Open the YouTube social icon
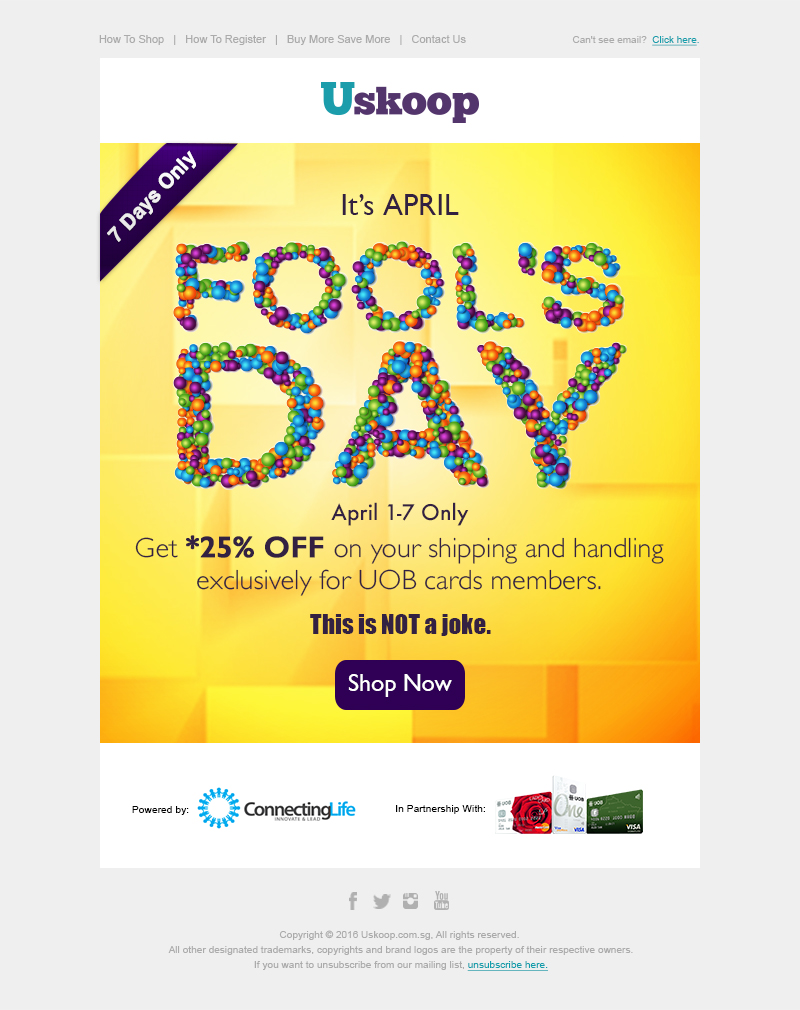Viewport: 800px width, 1010px height. [441, 901]
